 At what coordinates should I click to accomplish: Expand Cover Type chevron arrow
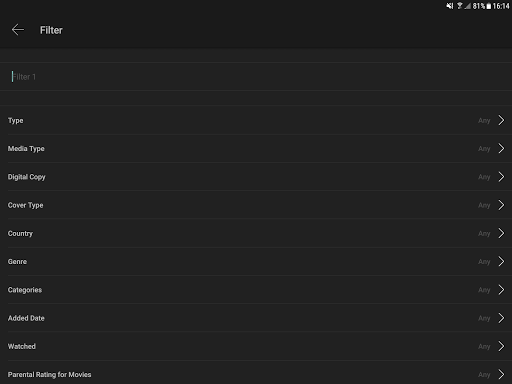tap(501, 205)
